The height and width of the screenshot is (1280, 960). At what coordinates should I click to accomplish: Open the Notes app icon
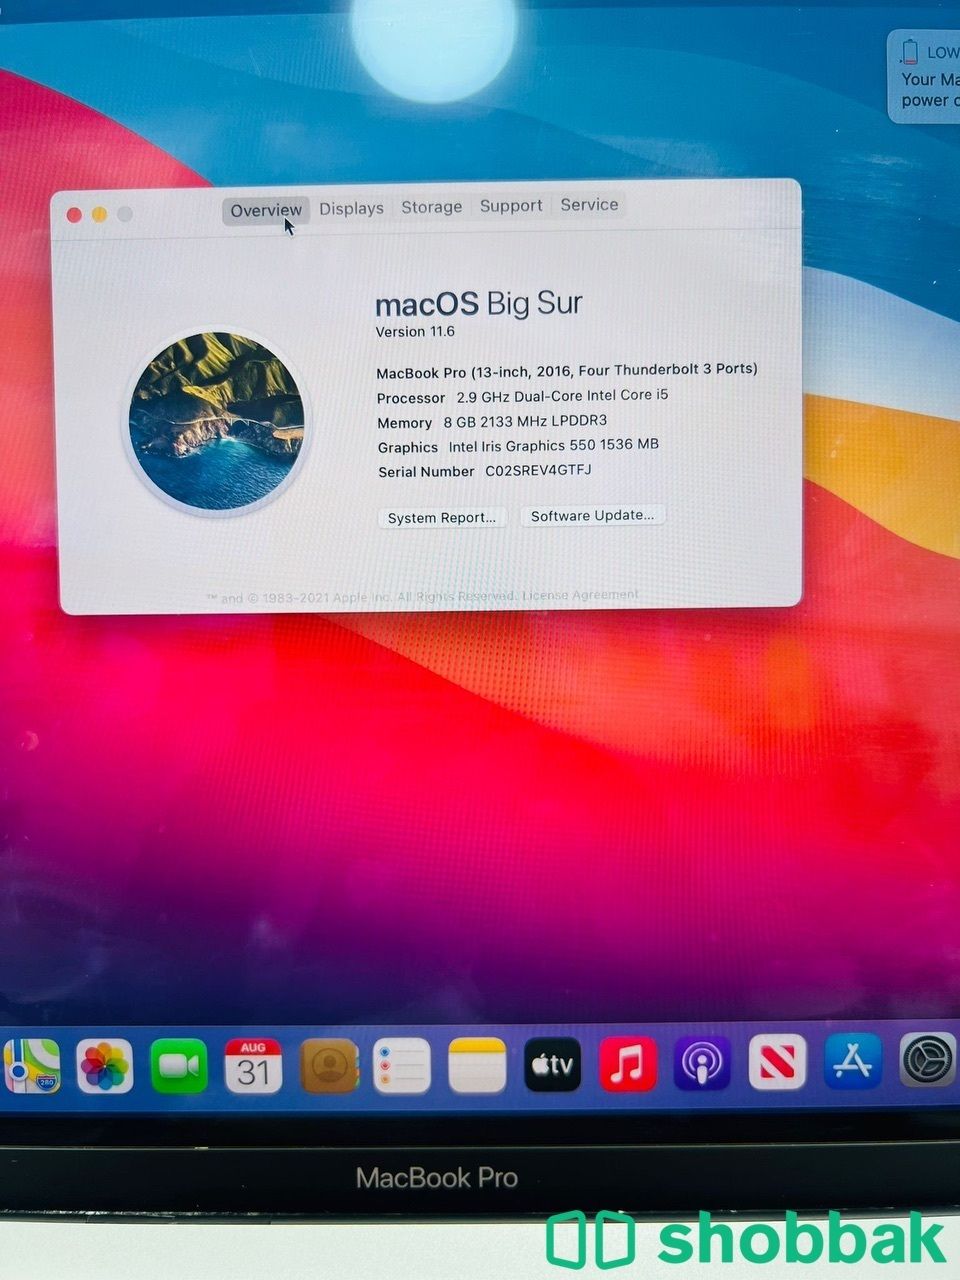tap(477, 1066)
